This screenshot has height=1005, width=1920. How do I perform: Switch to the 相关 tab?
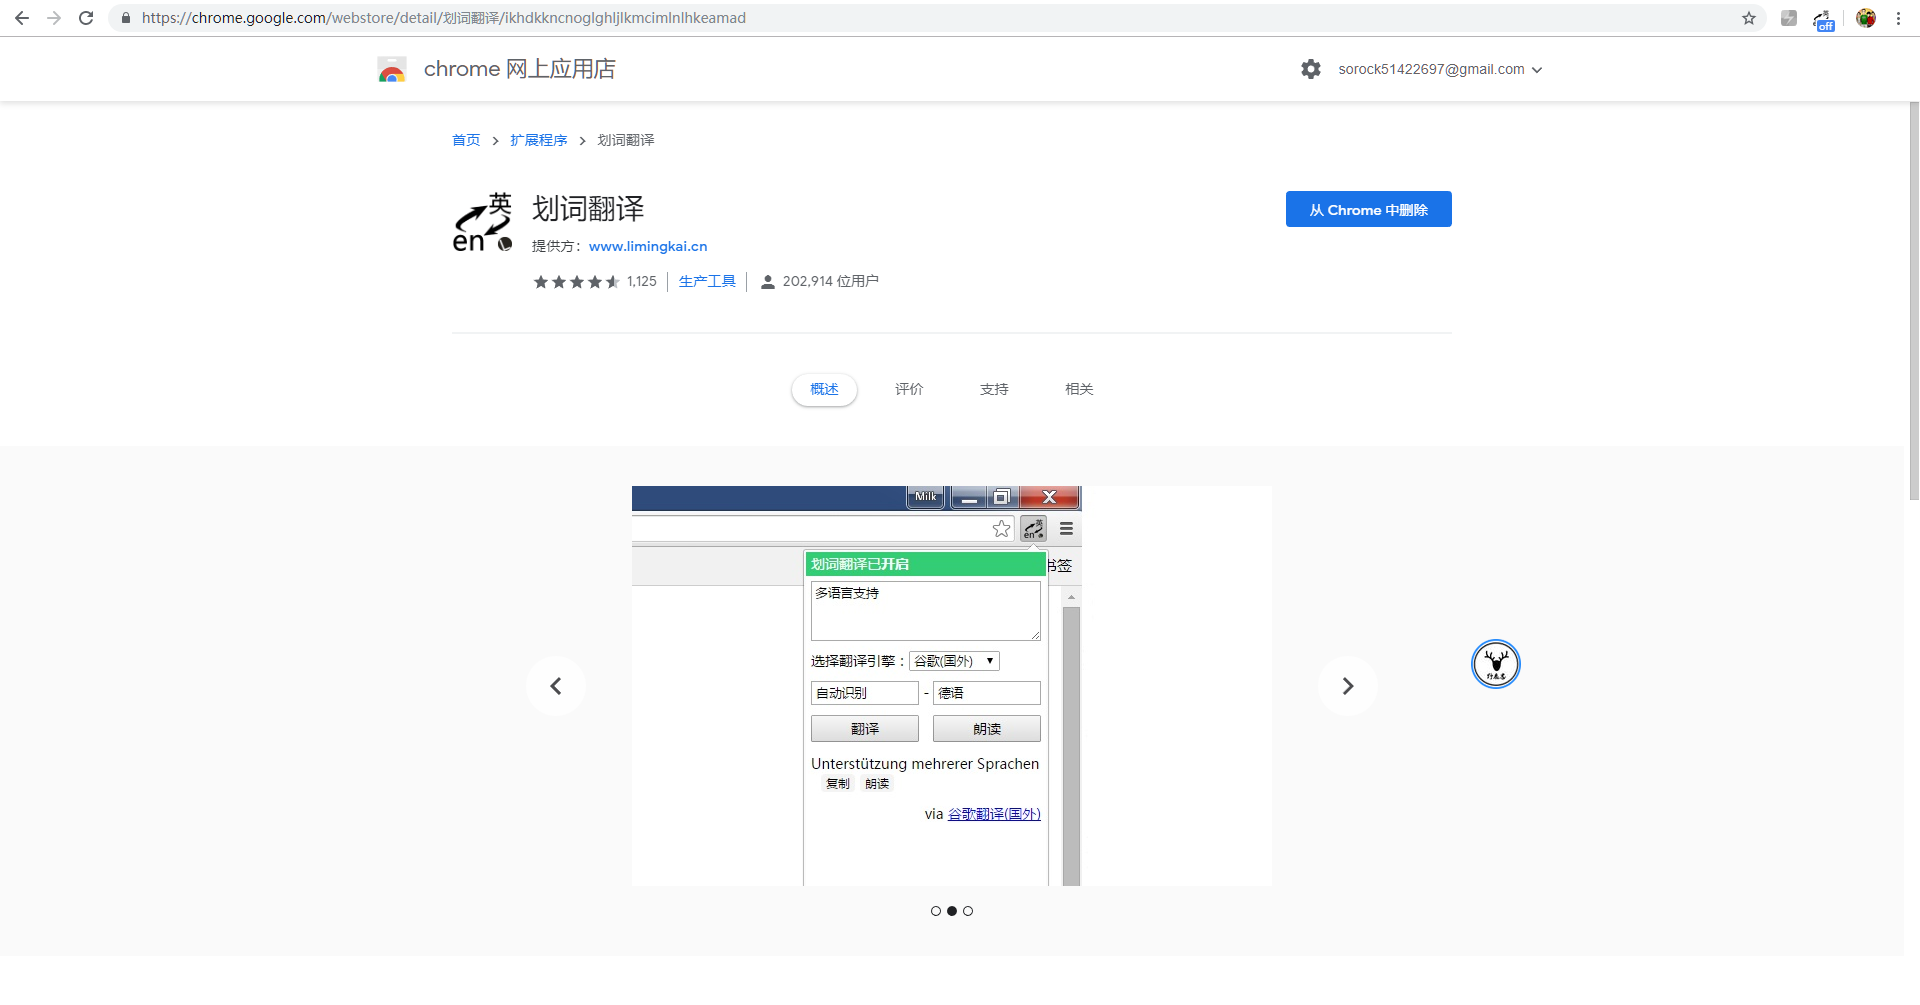pos(1079,389)
